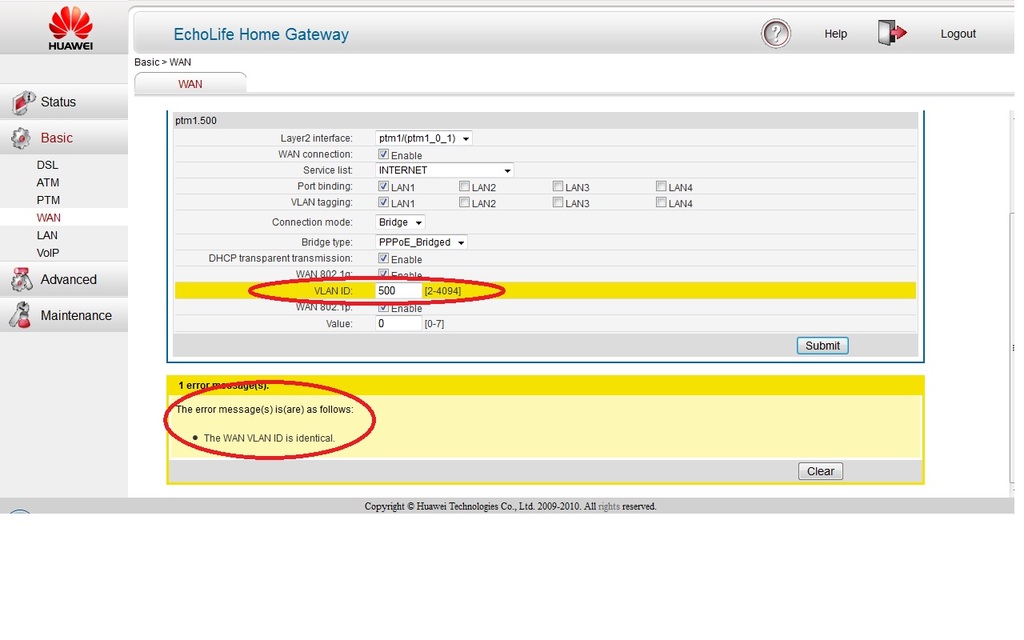Open the DSL menu item
This screenshot has width=1024, height=640.
(x=48, y=165)
